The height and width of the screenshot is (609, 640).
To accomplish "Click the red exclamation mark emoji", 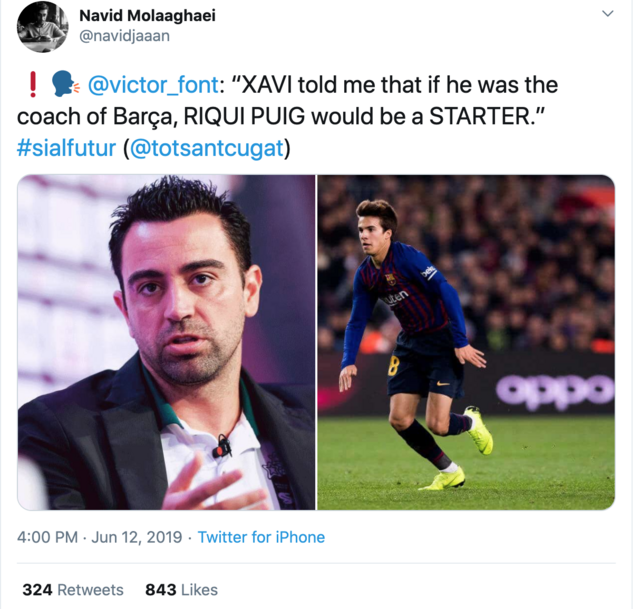I will [x=33, y=84].
